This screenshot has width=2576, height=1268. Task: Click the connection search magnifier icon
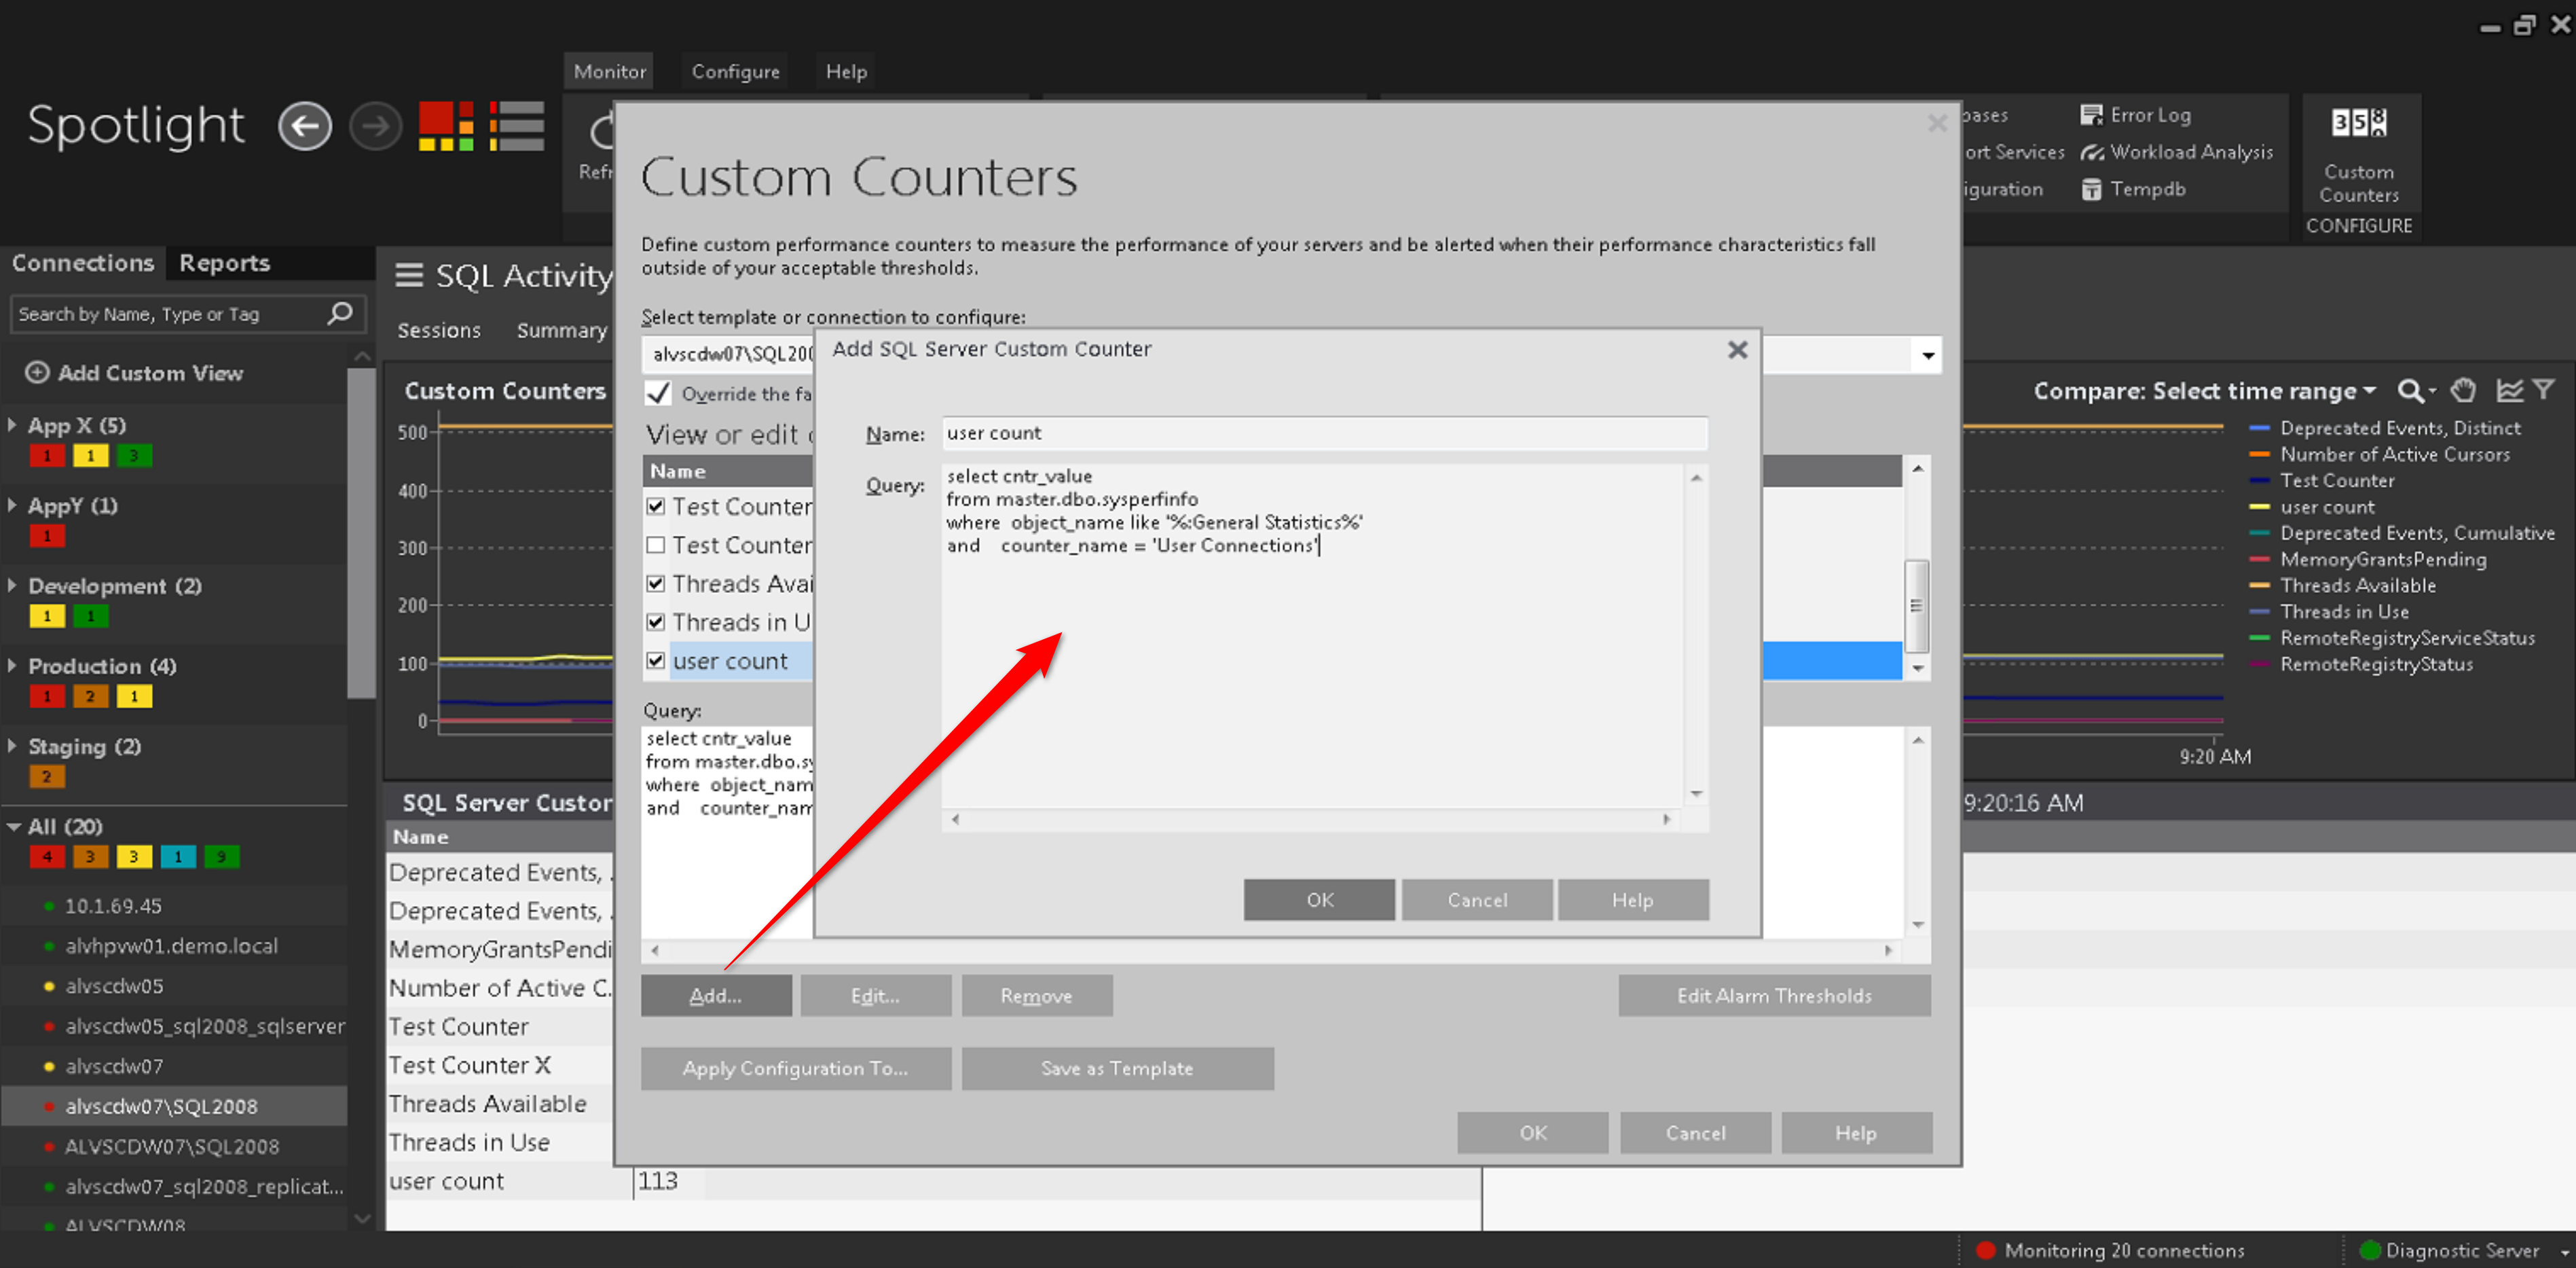click(x=340, y=314)
